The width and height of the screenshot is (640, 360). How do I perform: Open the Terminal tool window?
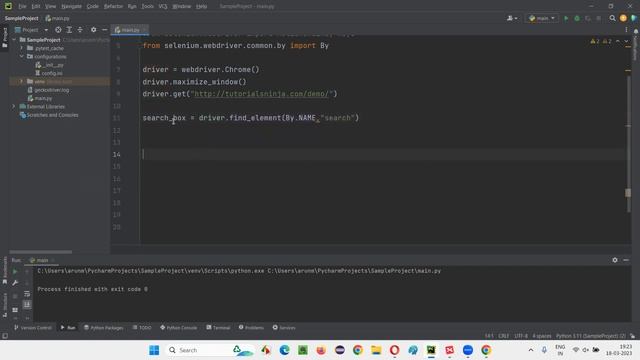pyautogui.click(x=218, y=328)
